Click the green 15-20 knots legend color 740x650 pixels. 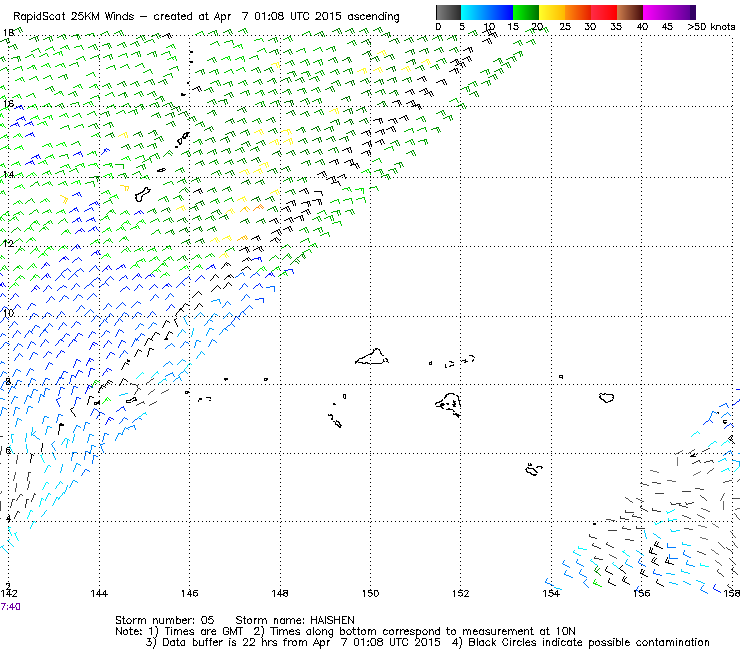click(526, 12)
